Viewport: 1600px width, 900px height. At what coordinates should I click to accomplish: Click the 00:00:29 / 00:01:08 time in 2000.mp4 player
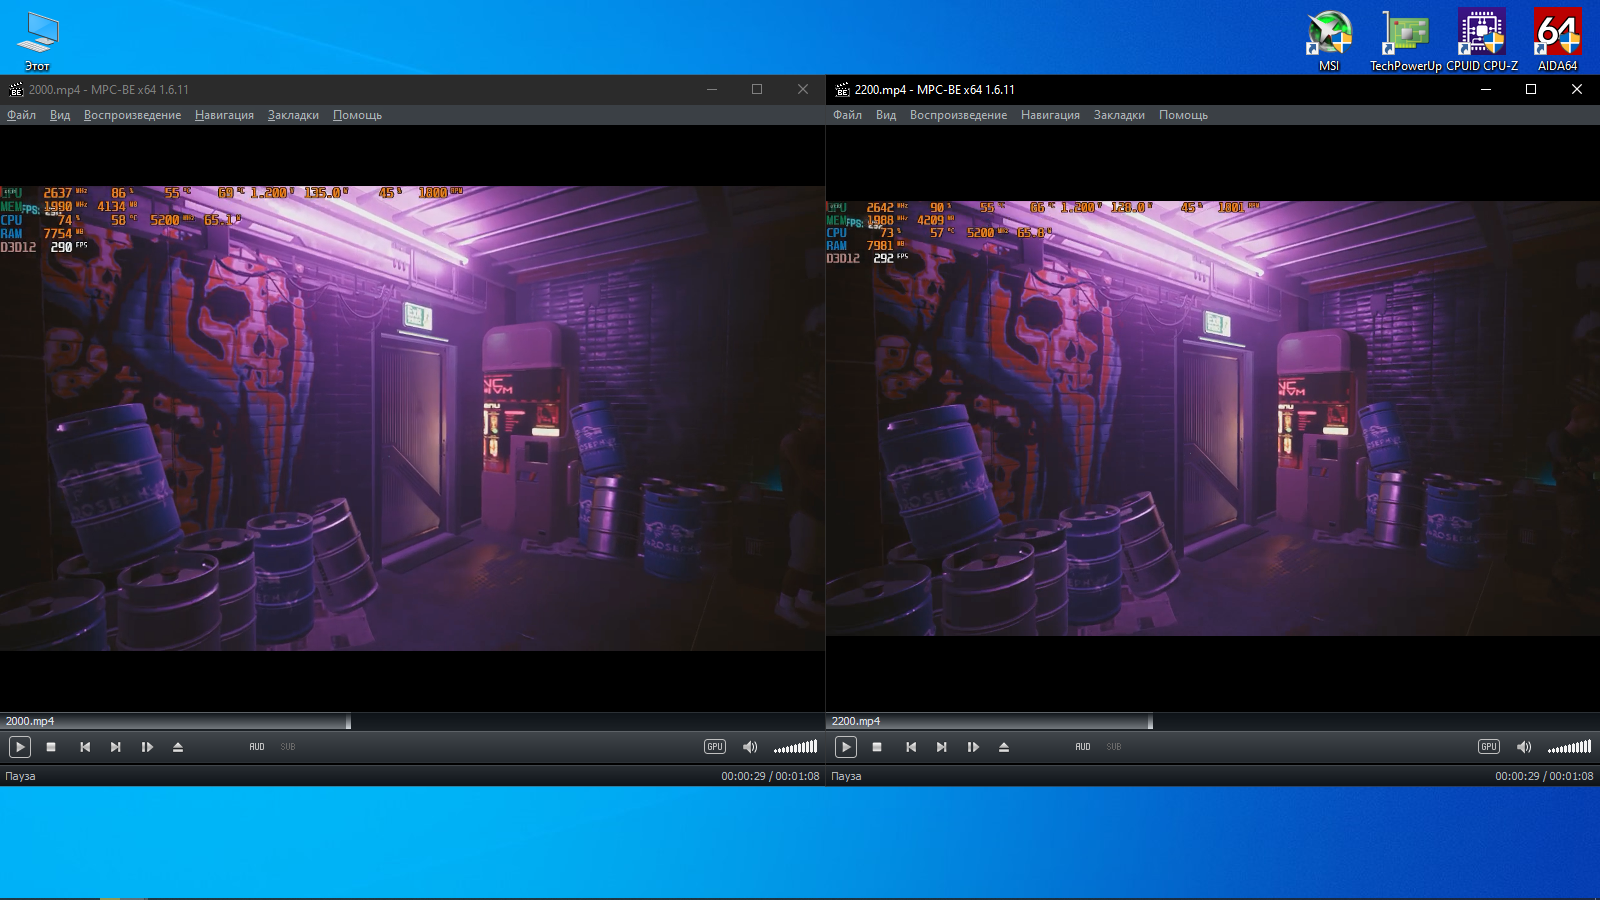(770, 776)
